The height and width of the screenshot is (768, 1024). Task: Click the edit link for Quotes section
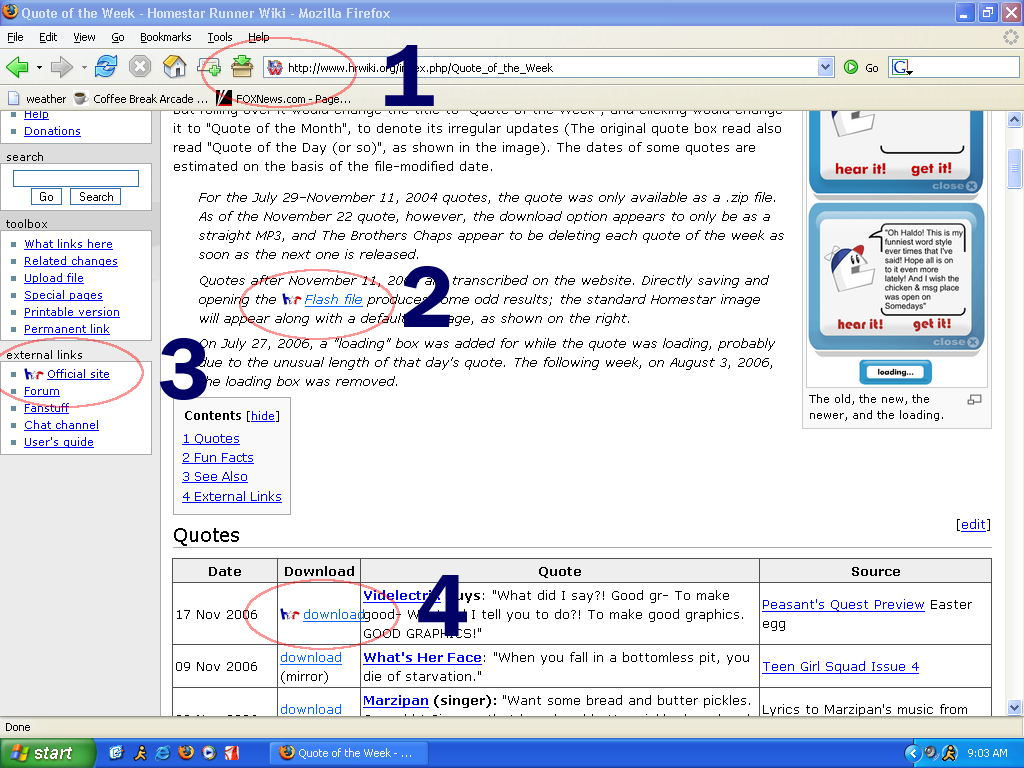(x=973, y=524)
